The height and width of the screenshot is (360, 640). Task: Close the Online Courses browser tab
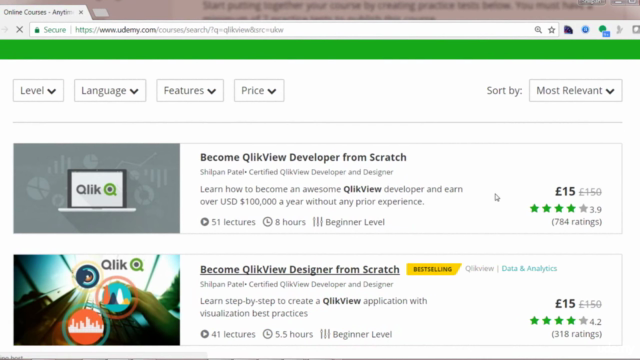coord(81,12)
